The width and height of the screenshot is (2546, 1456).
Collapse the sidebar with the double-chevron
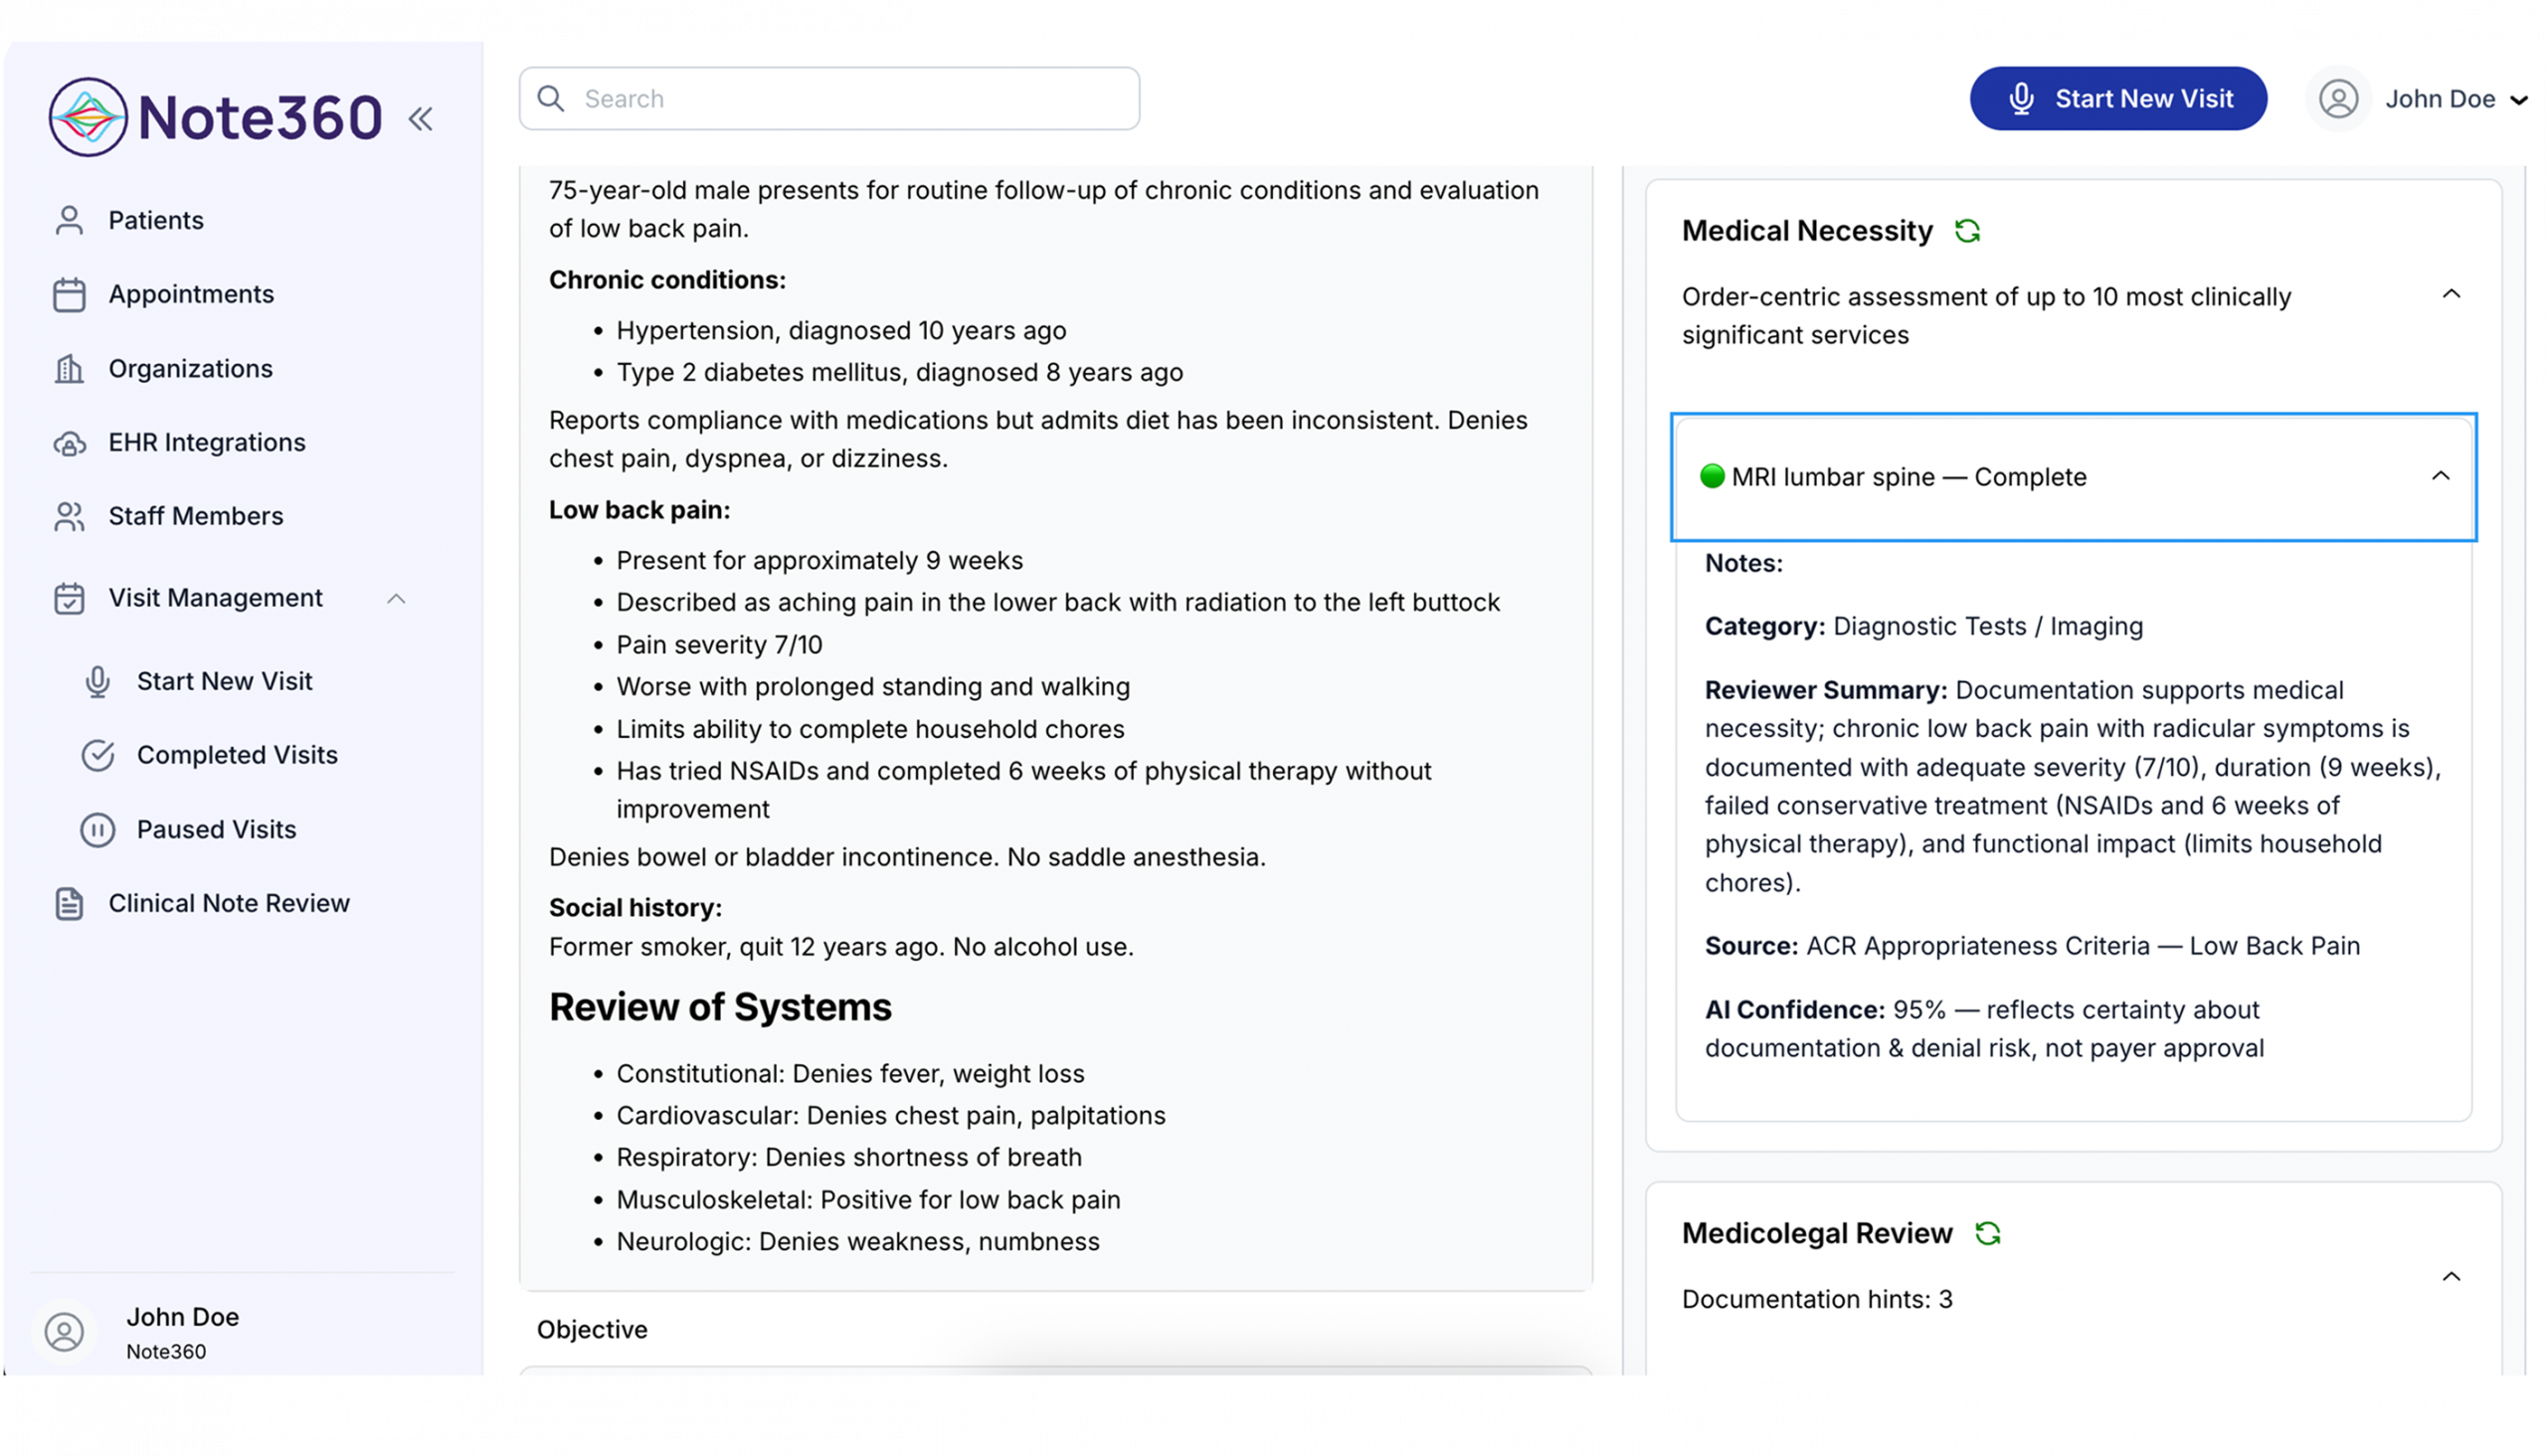pyautogui.click(x=421, y=117)
